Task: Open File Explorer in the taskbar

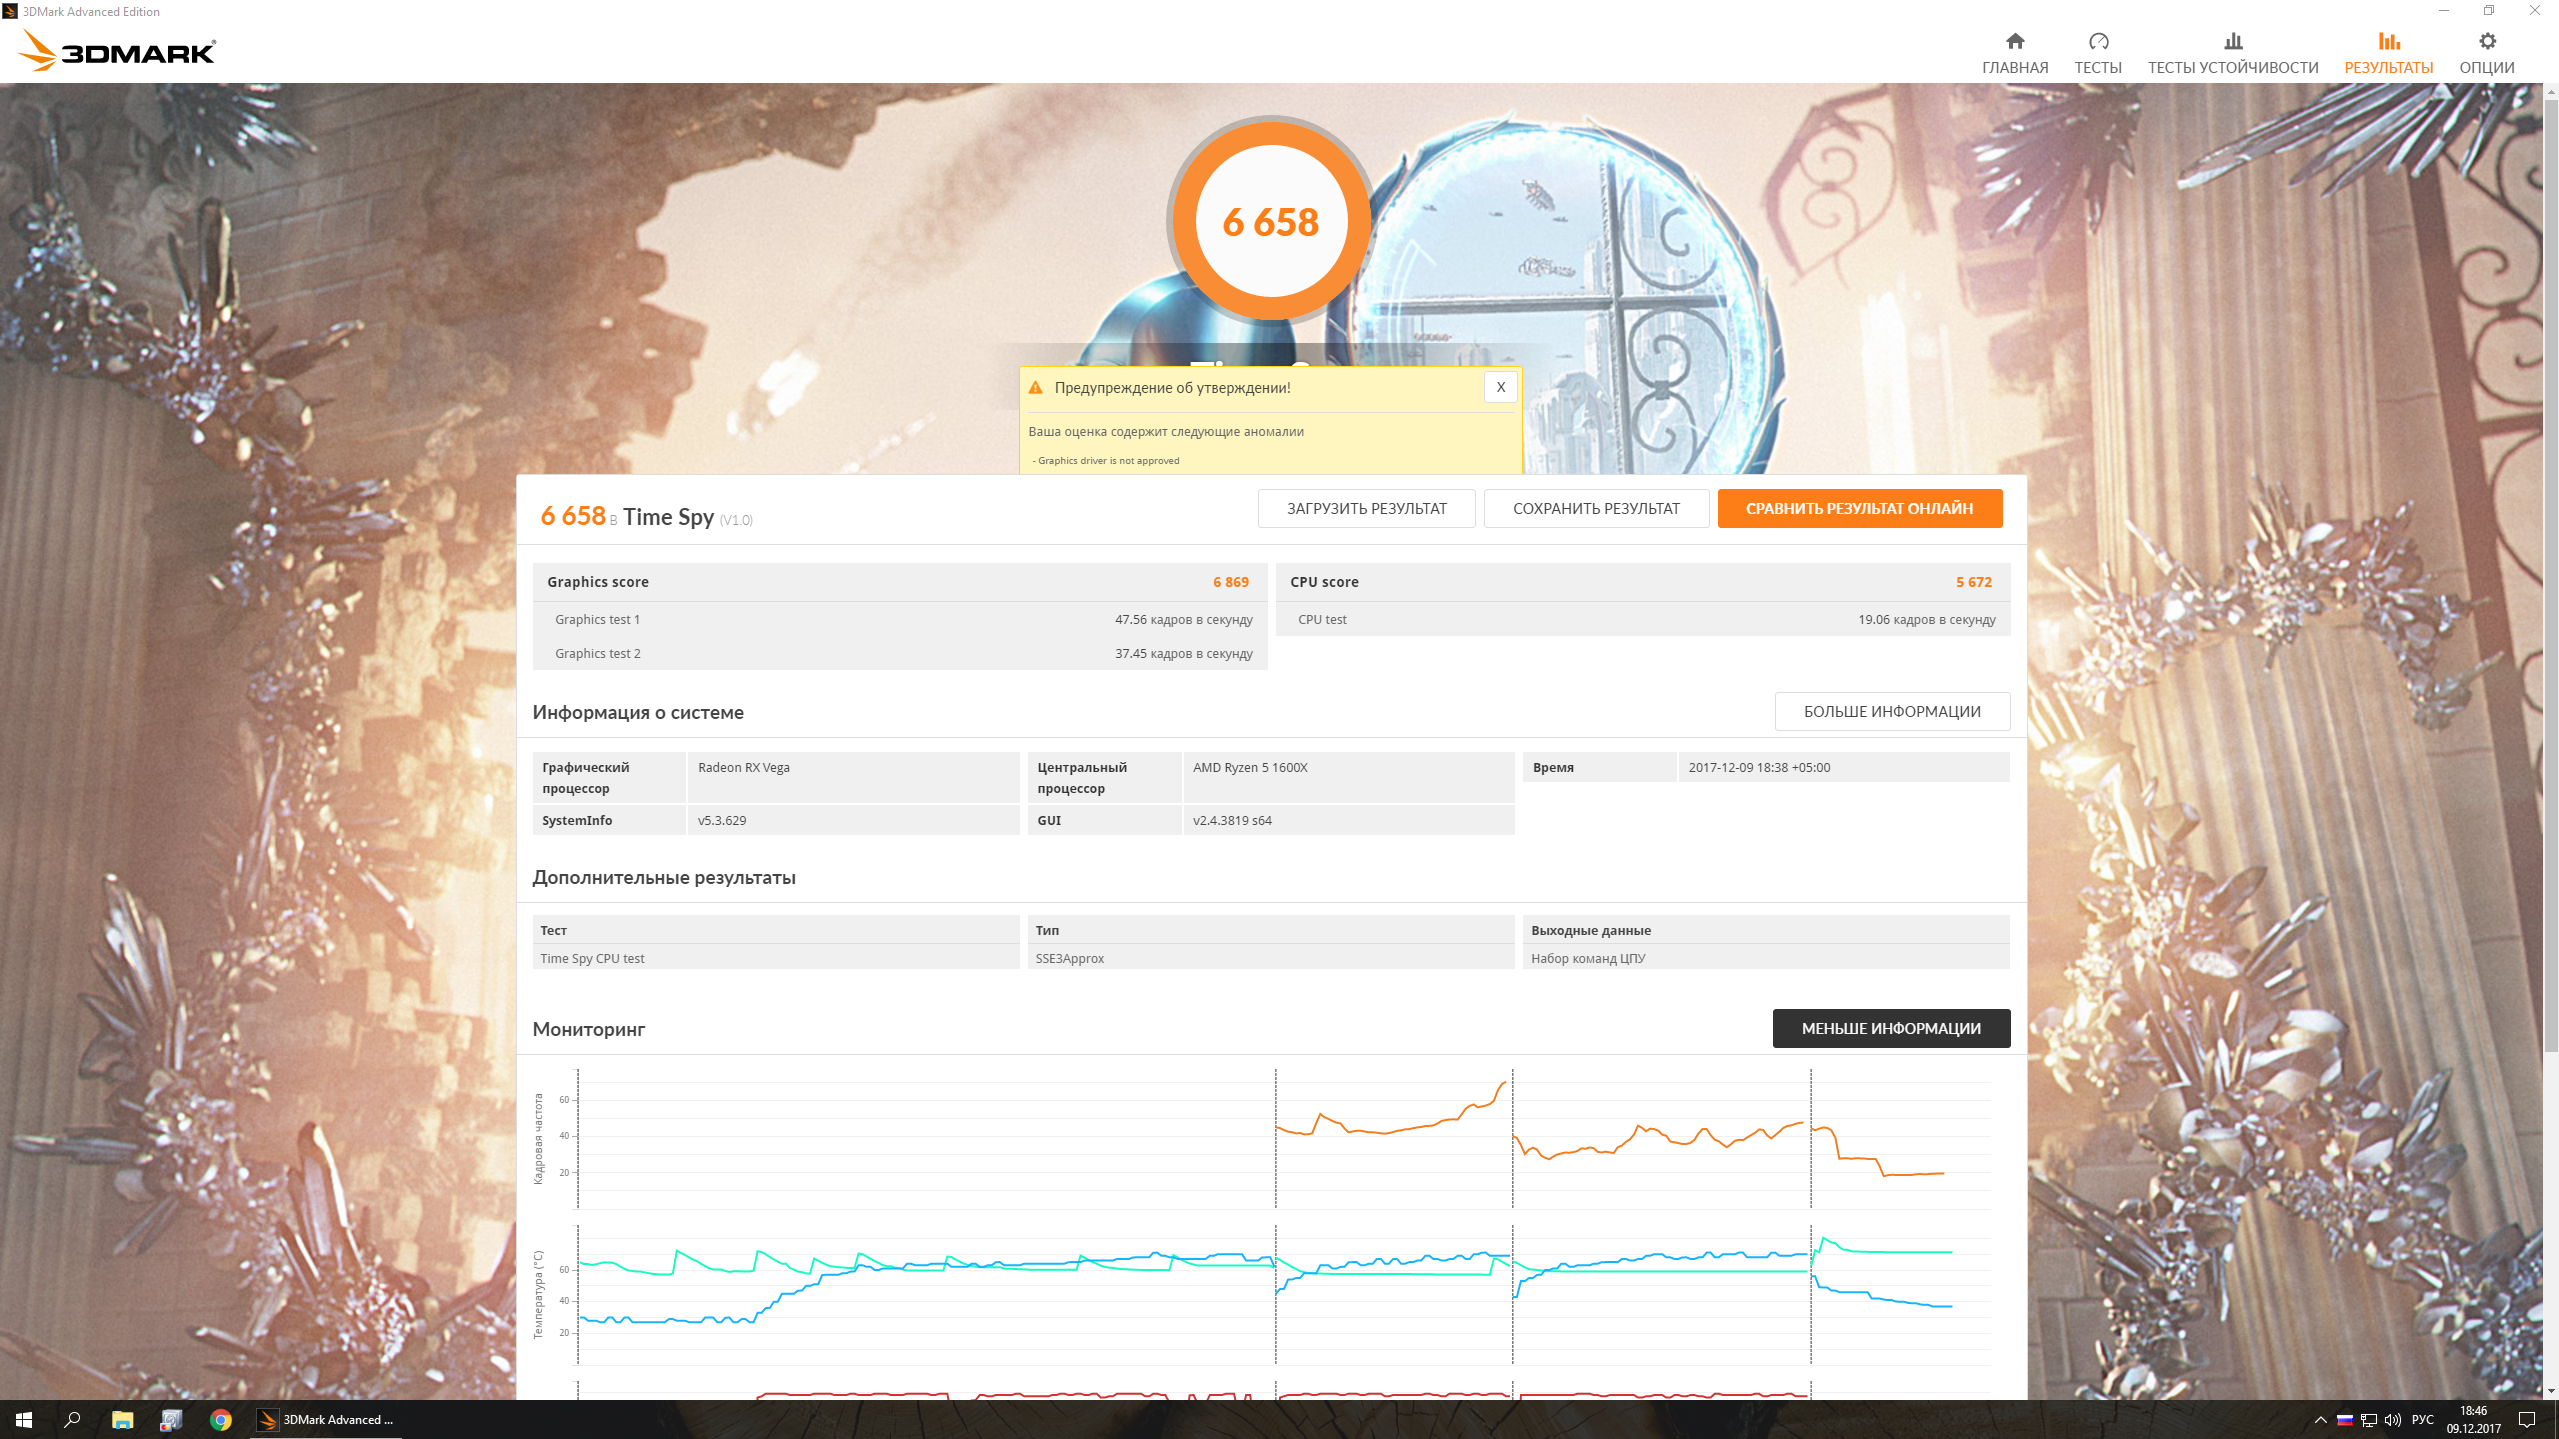Action: (x=122, y=1419)
